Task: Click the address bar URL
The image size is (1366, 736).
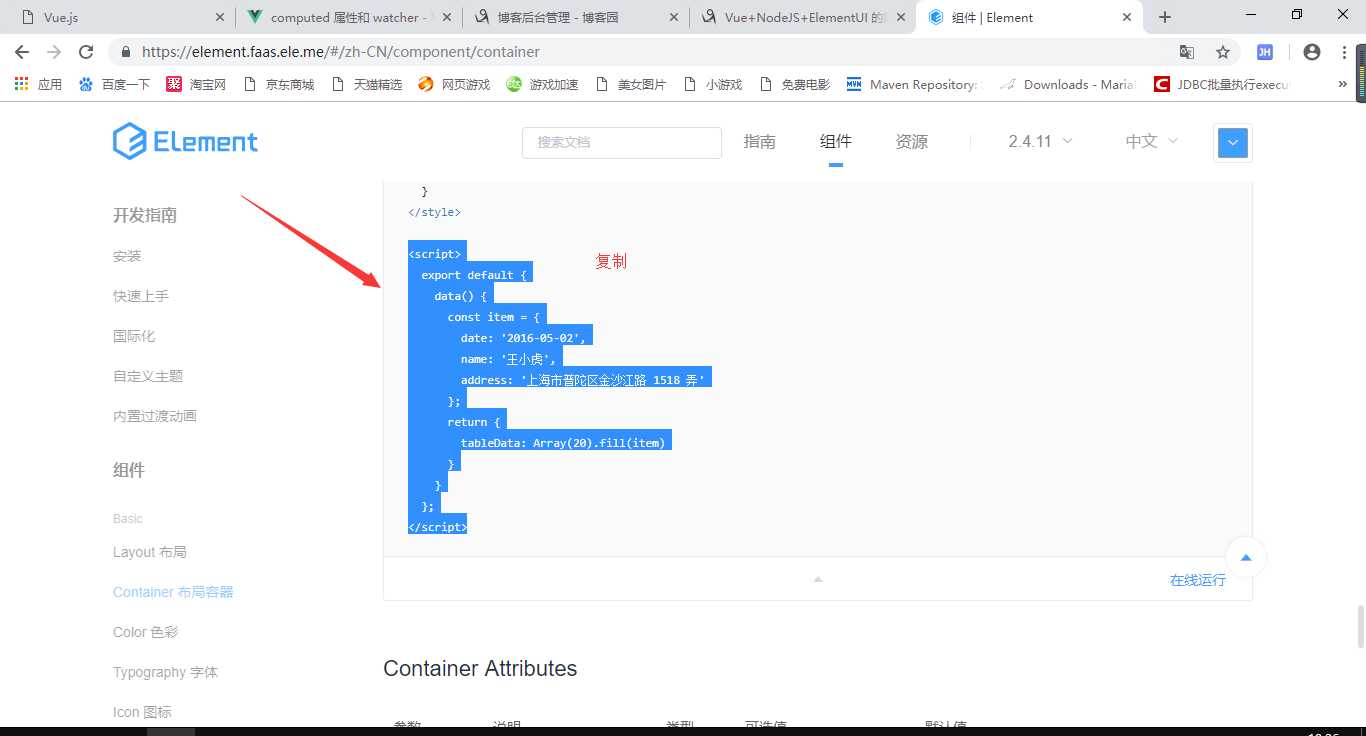Action: tap(341, 52)
